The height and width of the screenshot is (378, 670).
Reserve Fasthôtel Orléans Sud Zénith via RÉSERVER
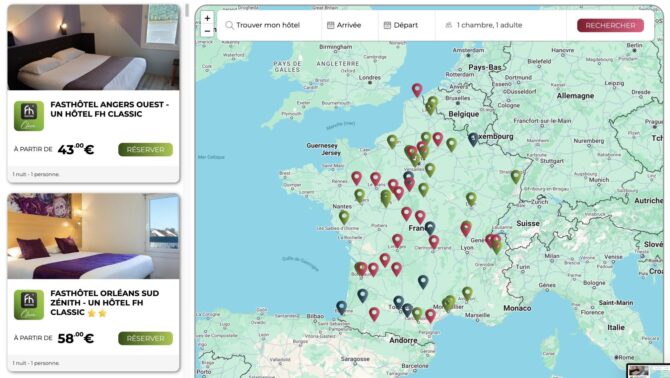tap(145, 338)
